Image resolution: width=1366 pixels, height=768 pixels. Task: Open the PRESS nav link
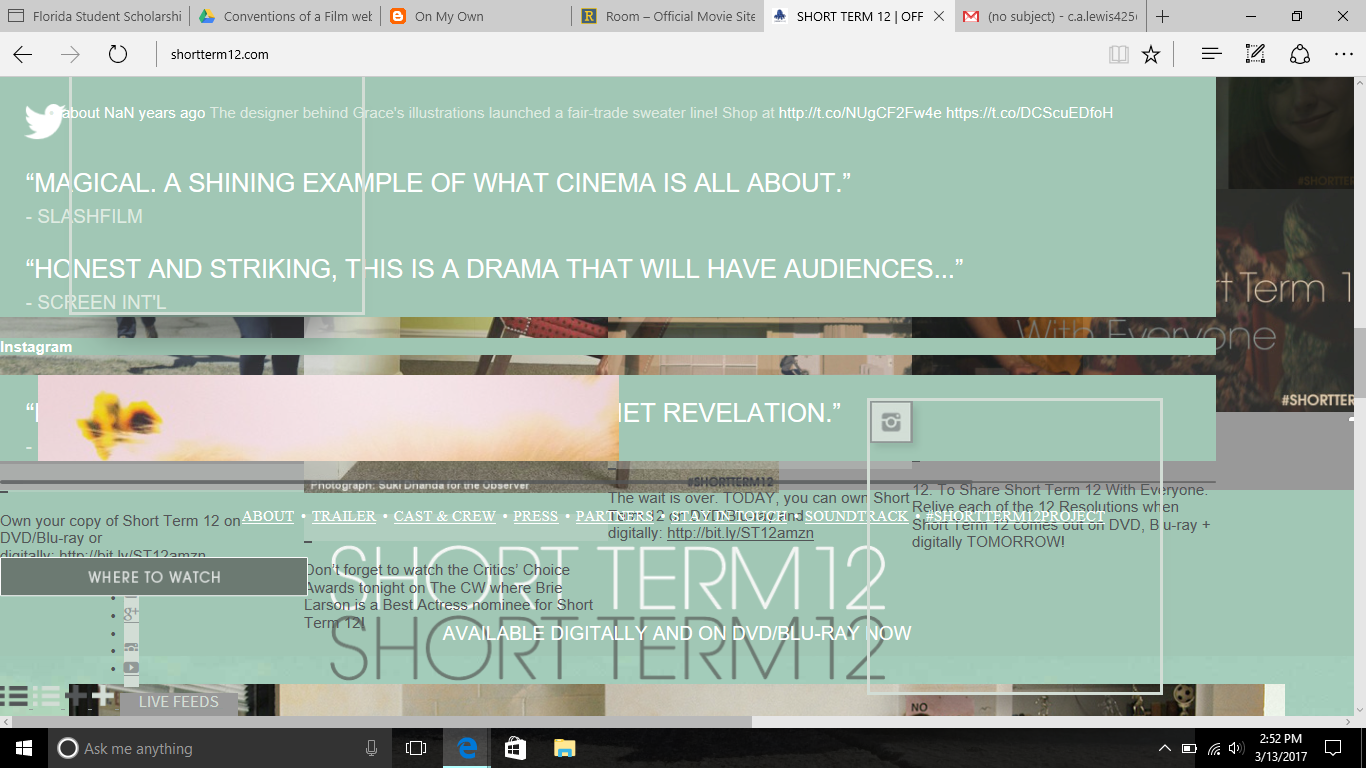point(536,517)
